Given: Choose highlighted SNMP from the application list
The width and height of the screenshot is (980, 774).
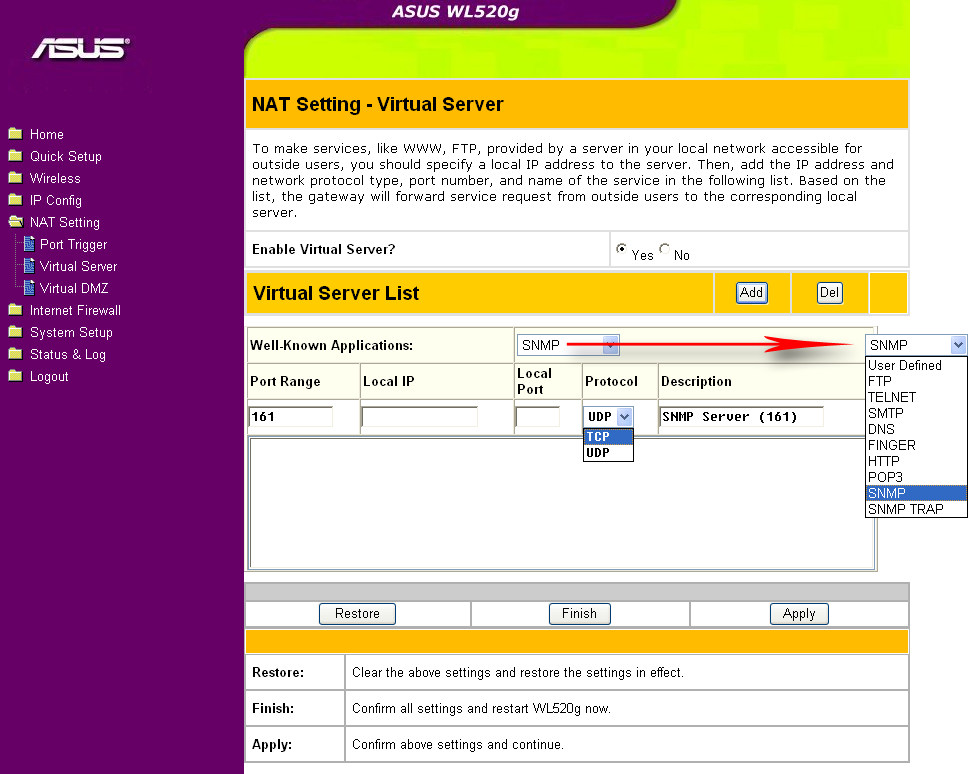Looking at the screenshot, I should coord(916,493).
